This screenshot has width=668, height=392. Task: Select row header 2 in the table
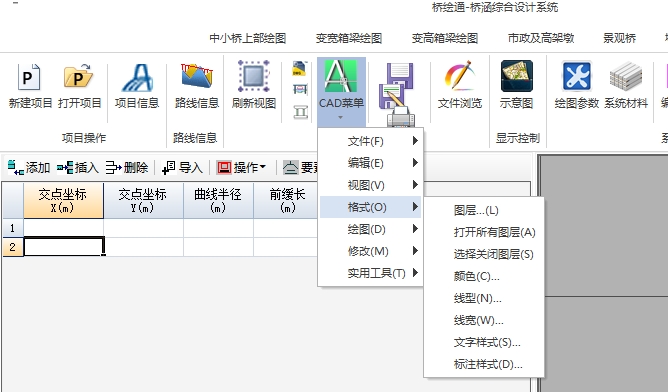coord(12,247)
